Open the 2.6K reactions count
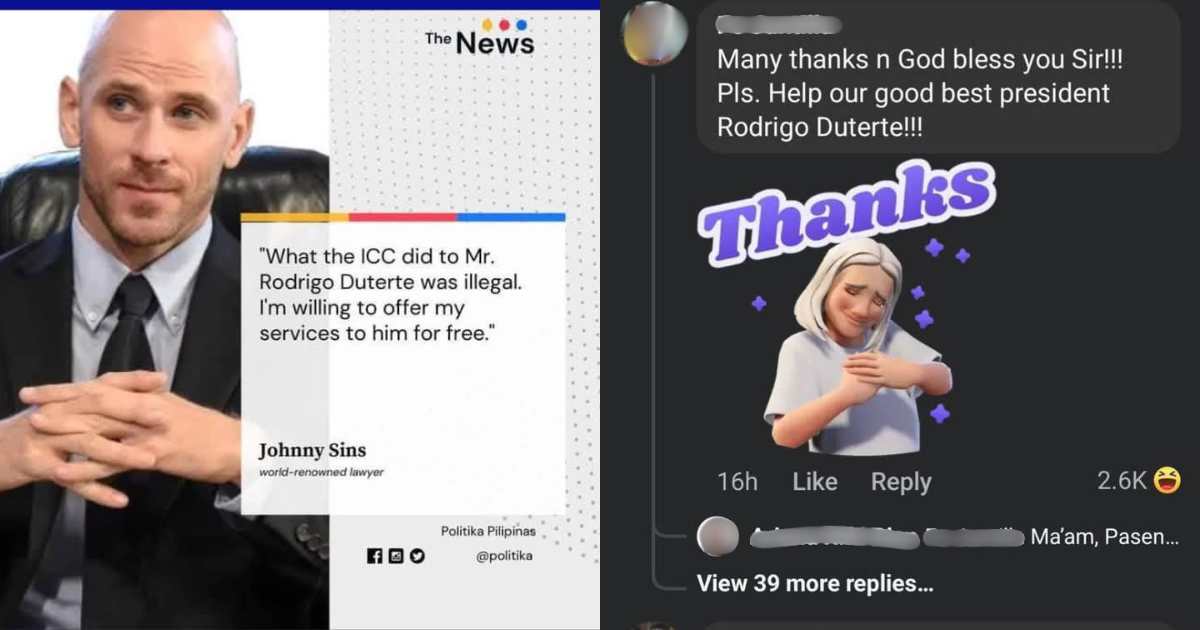1200x630 pixels. tap(1121, 481)
